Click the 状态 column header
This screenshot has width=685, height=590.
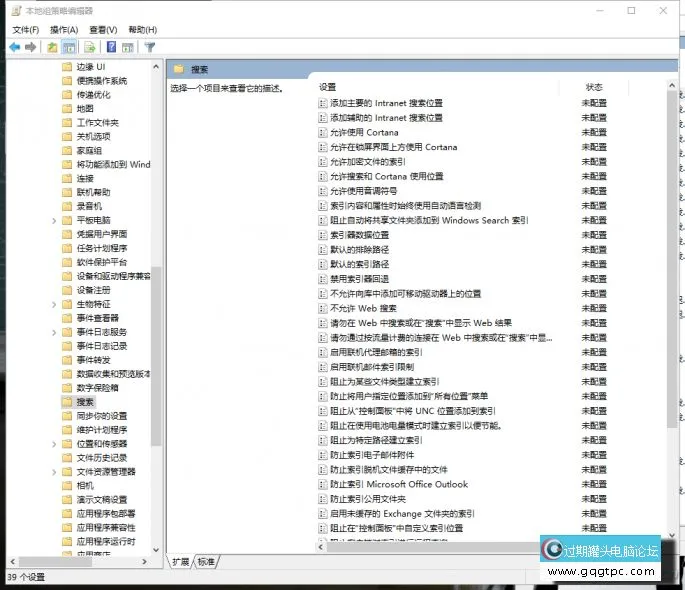pos(594,87)
